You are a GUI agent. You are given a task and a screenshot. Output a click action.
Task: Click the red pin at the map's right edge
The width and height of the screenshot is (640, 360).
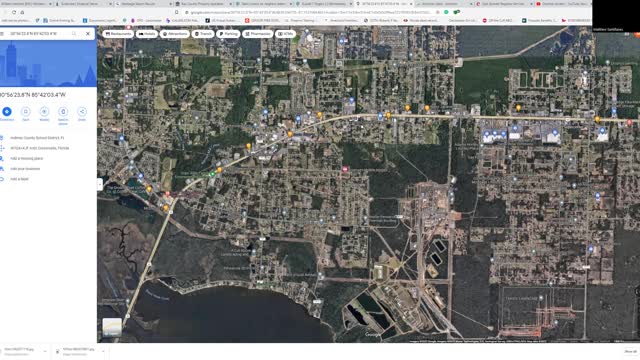629,122
